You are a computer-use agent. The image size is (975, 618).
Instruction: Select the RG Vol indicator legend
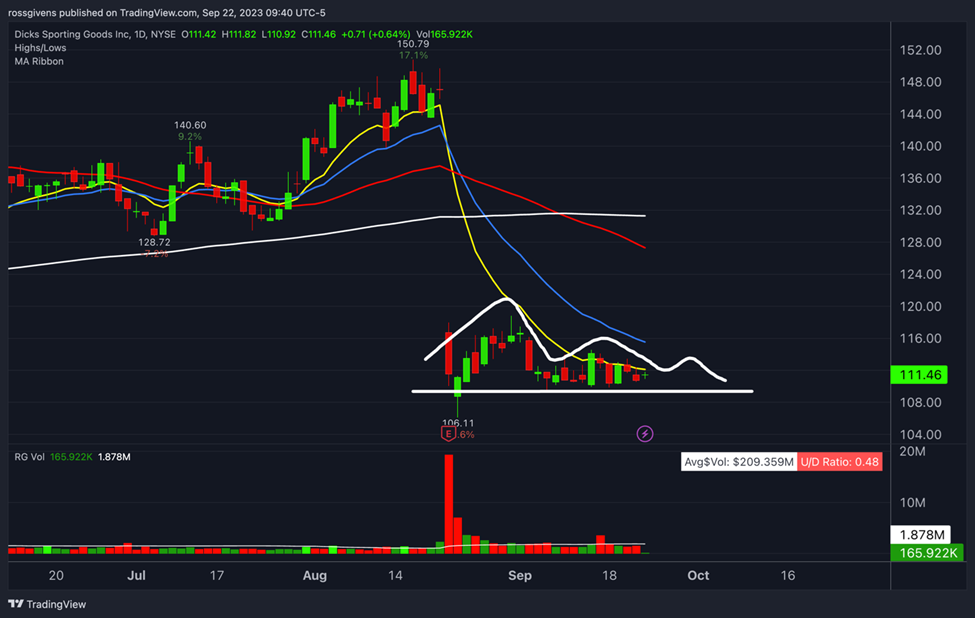29,457
